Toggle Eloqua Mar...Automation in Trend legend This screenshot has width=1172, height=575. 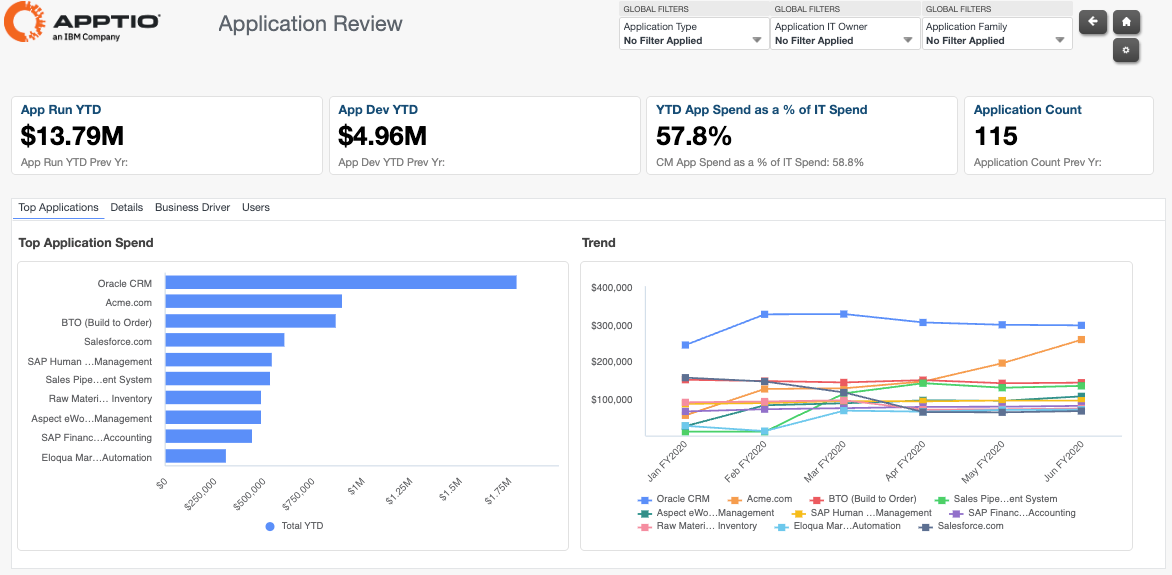837,526
